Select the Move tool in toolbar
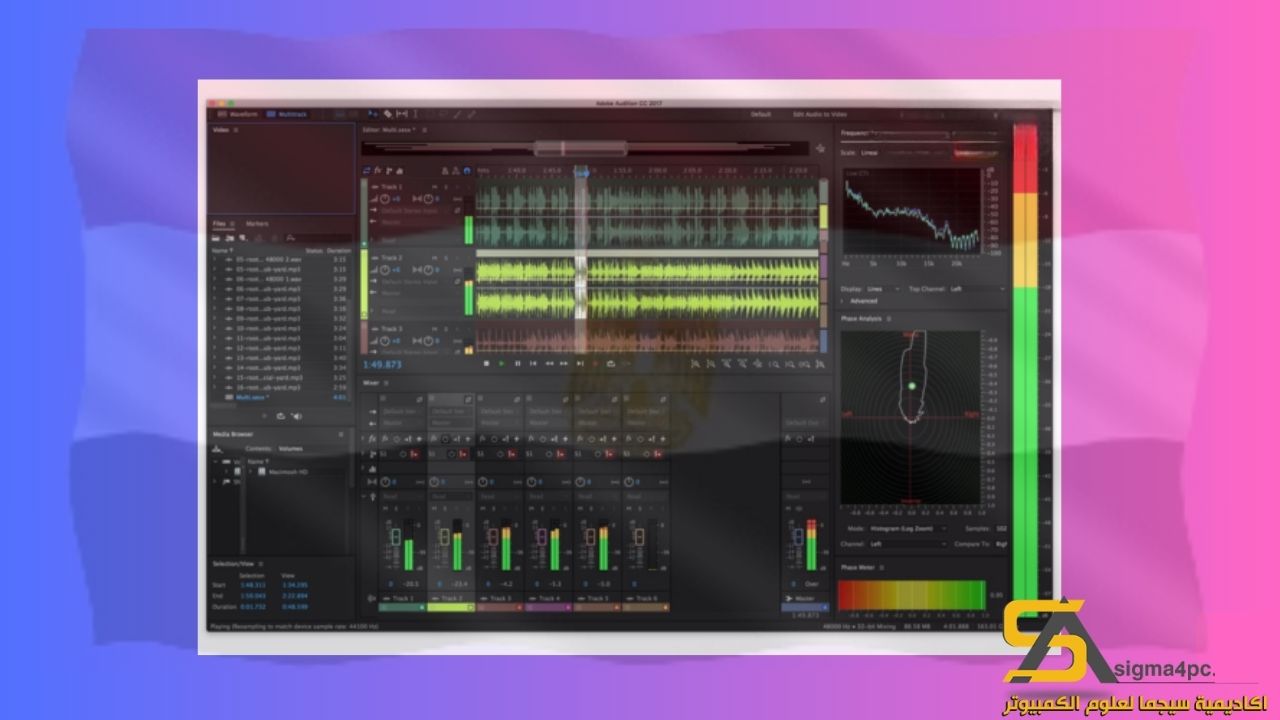This screenshot has height=720, width=1280. pyautogui.click(x=373, y=114)
